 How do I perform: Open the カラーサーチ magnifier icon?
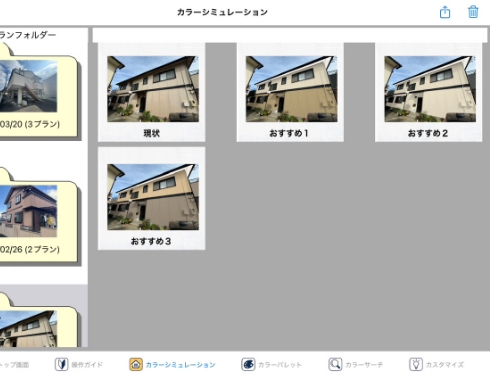(x=335, y=364)
